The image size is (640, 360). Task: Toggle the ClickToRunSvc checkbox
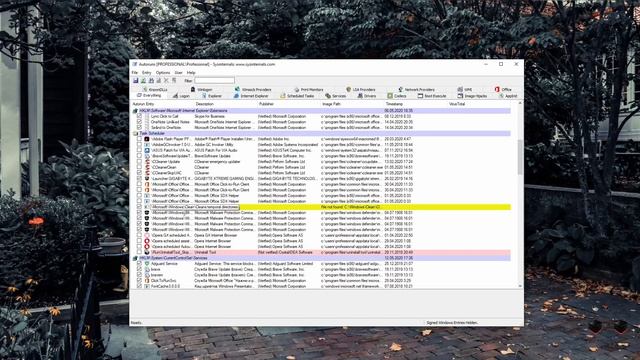click(139, 281)
